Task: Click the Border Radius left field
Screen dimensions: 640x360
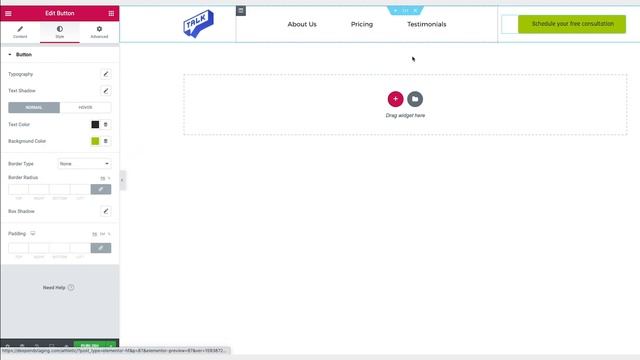Action: pos(80,189)
